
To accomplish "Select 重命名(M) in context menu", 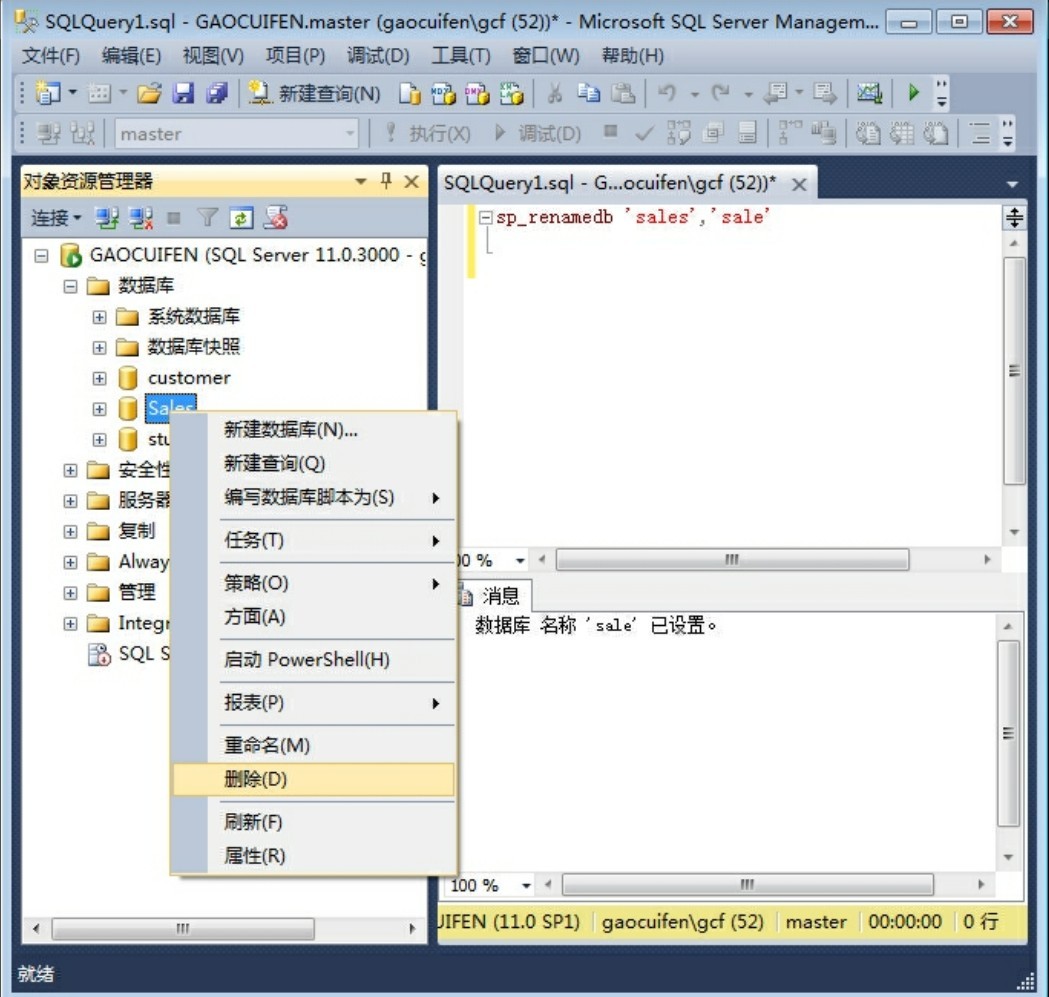I will tap(313, 745).
